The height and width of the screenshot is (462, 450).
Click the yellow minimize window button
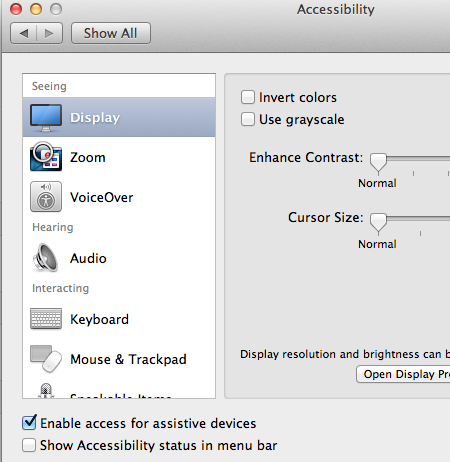click(x=36, y=9)
